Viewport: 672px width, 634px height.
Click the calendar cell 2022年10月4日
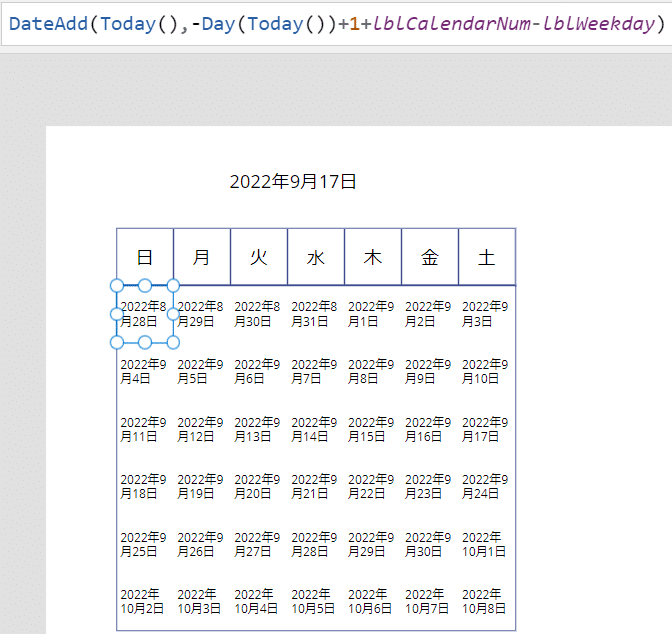[x=259, y=601]
